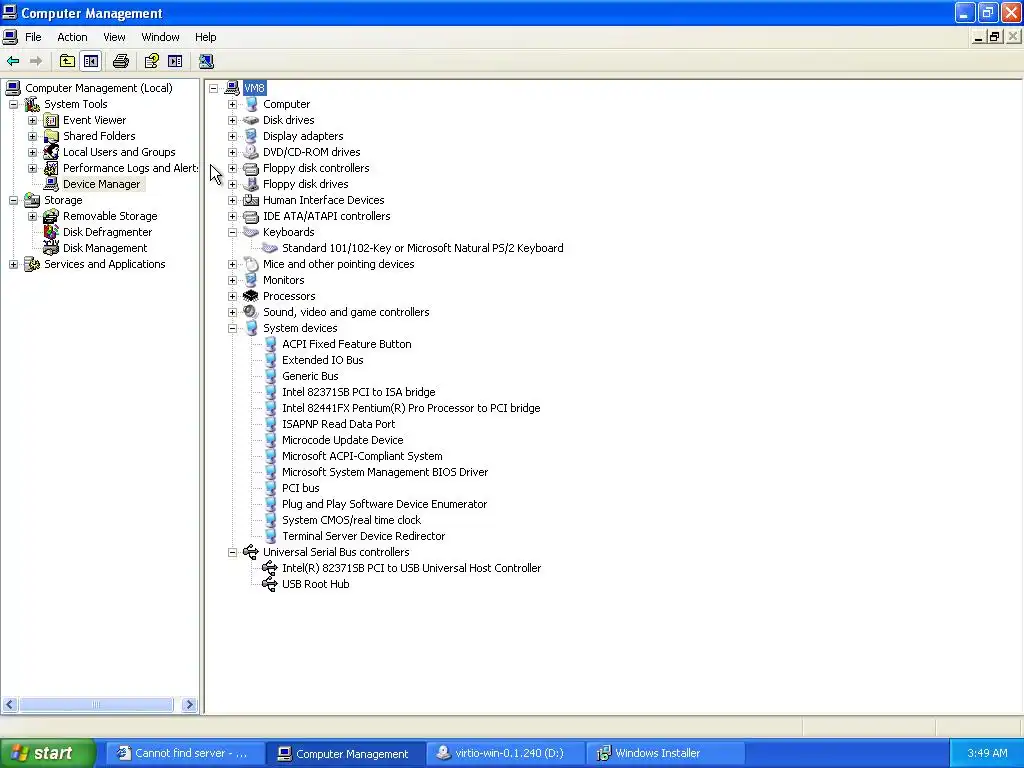1024x768 pixels.
Task: Select Standard 101/102-Key PS/2 Keyboard device
Action: (x=423, y=248)
